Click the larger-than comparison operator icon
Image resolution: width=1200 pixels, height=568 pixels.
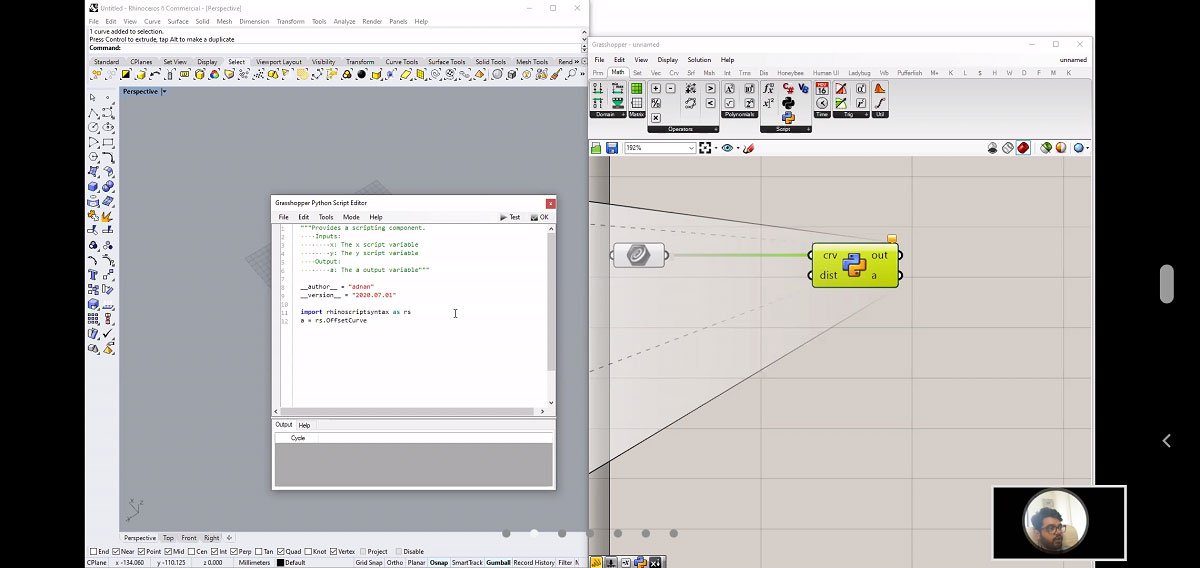[711, 89]
